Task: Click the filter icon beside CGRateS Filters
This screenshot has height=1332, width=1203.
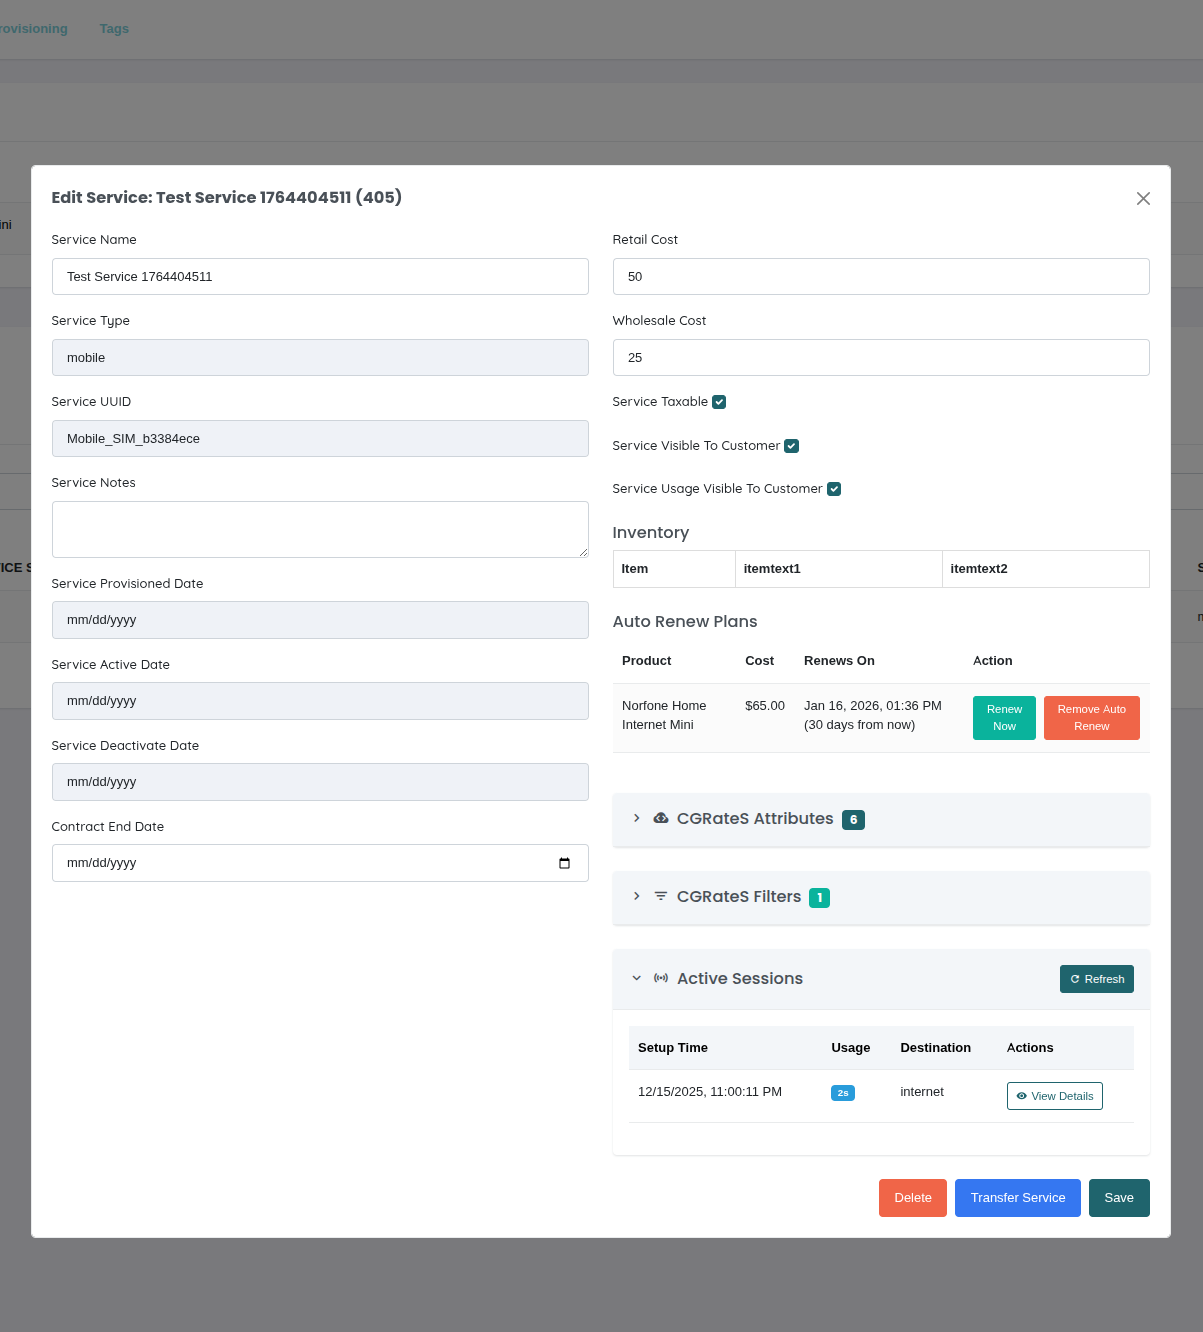Action: click(x=661, y=896)
